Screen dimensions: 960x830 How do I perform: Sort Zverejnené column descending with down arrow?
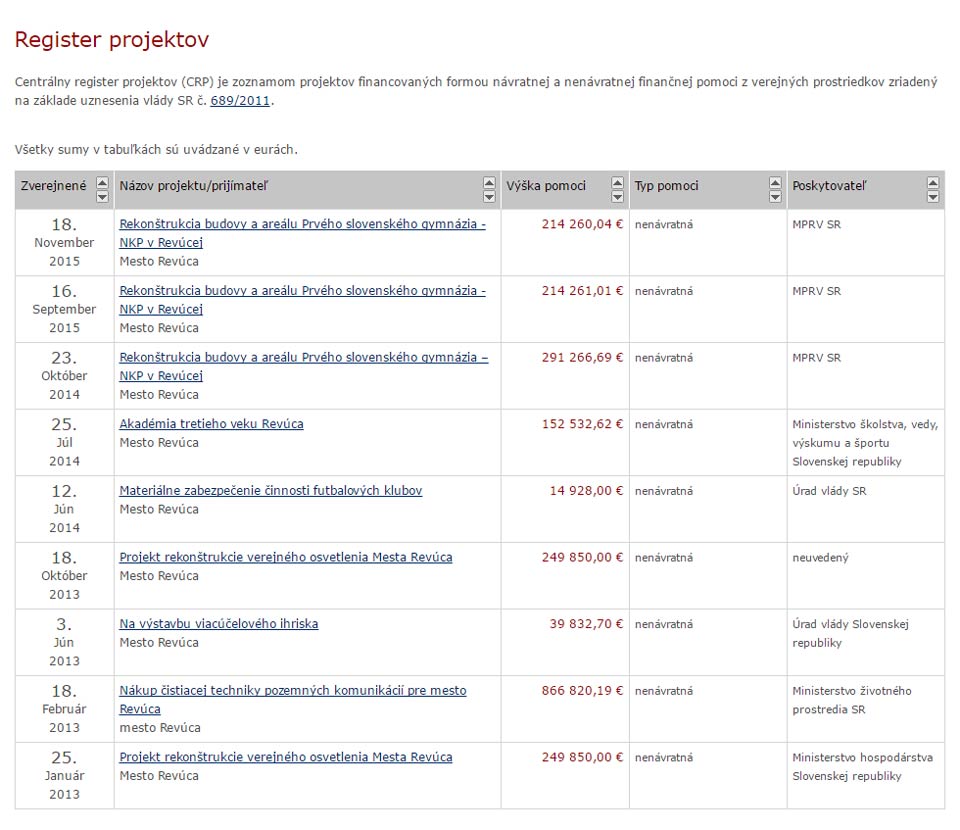pyautogui.click(x=102, y=197)
